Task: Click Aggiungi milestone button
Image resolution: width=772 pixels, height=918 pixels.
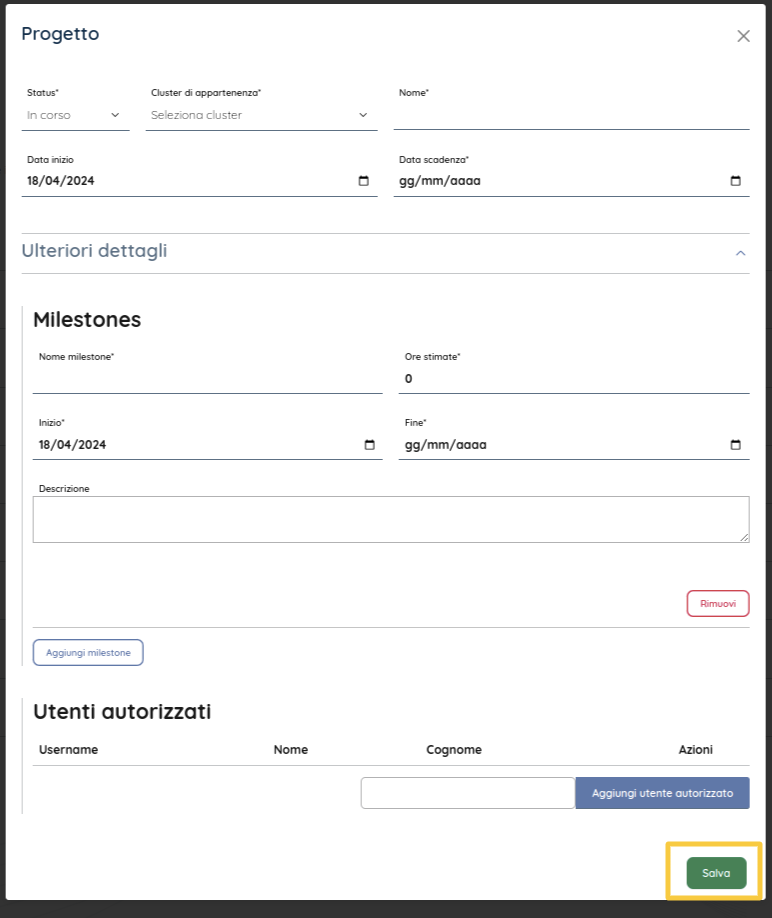Action: tap(88, 652)
